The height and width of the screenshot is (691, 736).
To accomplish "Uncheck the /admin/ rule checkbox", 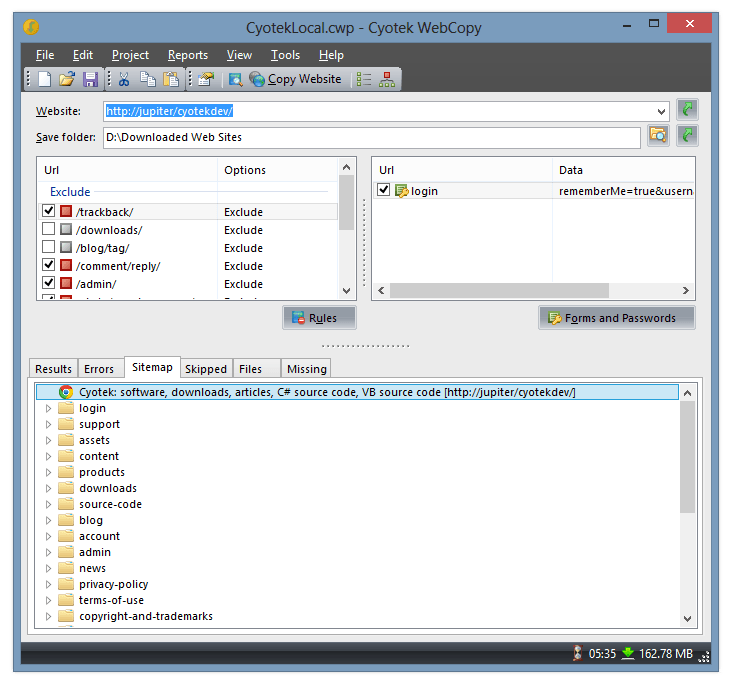I will [48, 283].
